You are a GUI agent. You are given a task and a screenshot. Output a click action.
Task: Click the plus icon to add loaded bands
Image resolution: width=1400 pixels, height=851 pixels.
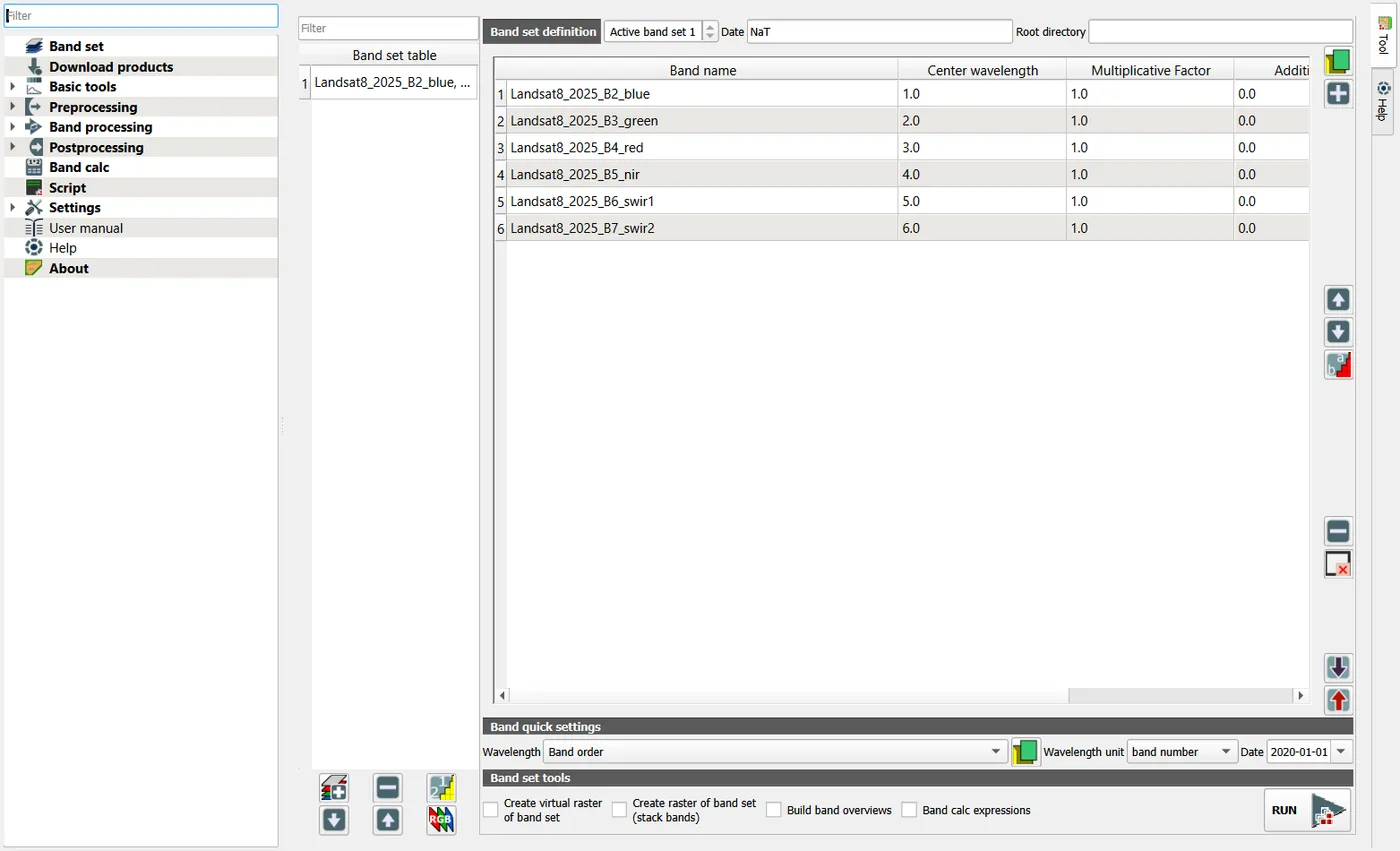[x=1338, y=94]
